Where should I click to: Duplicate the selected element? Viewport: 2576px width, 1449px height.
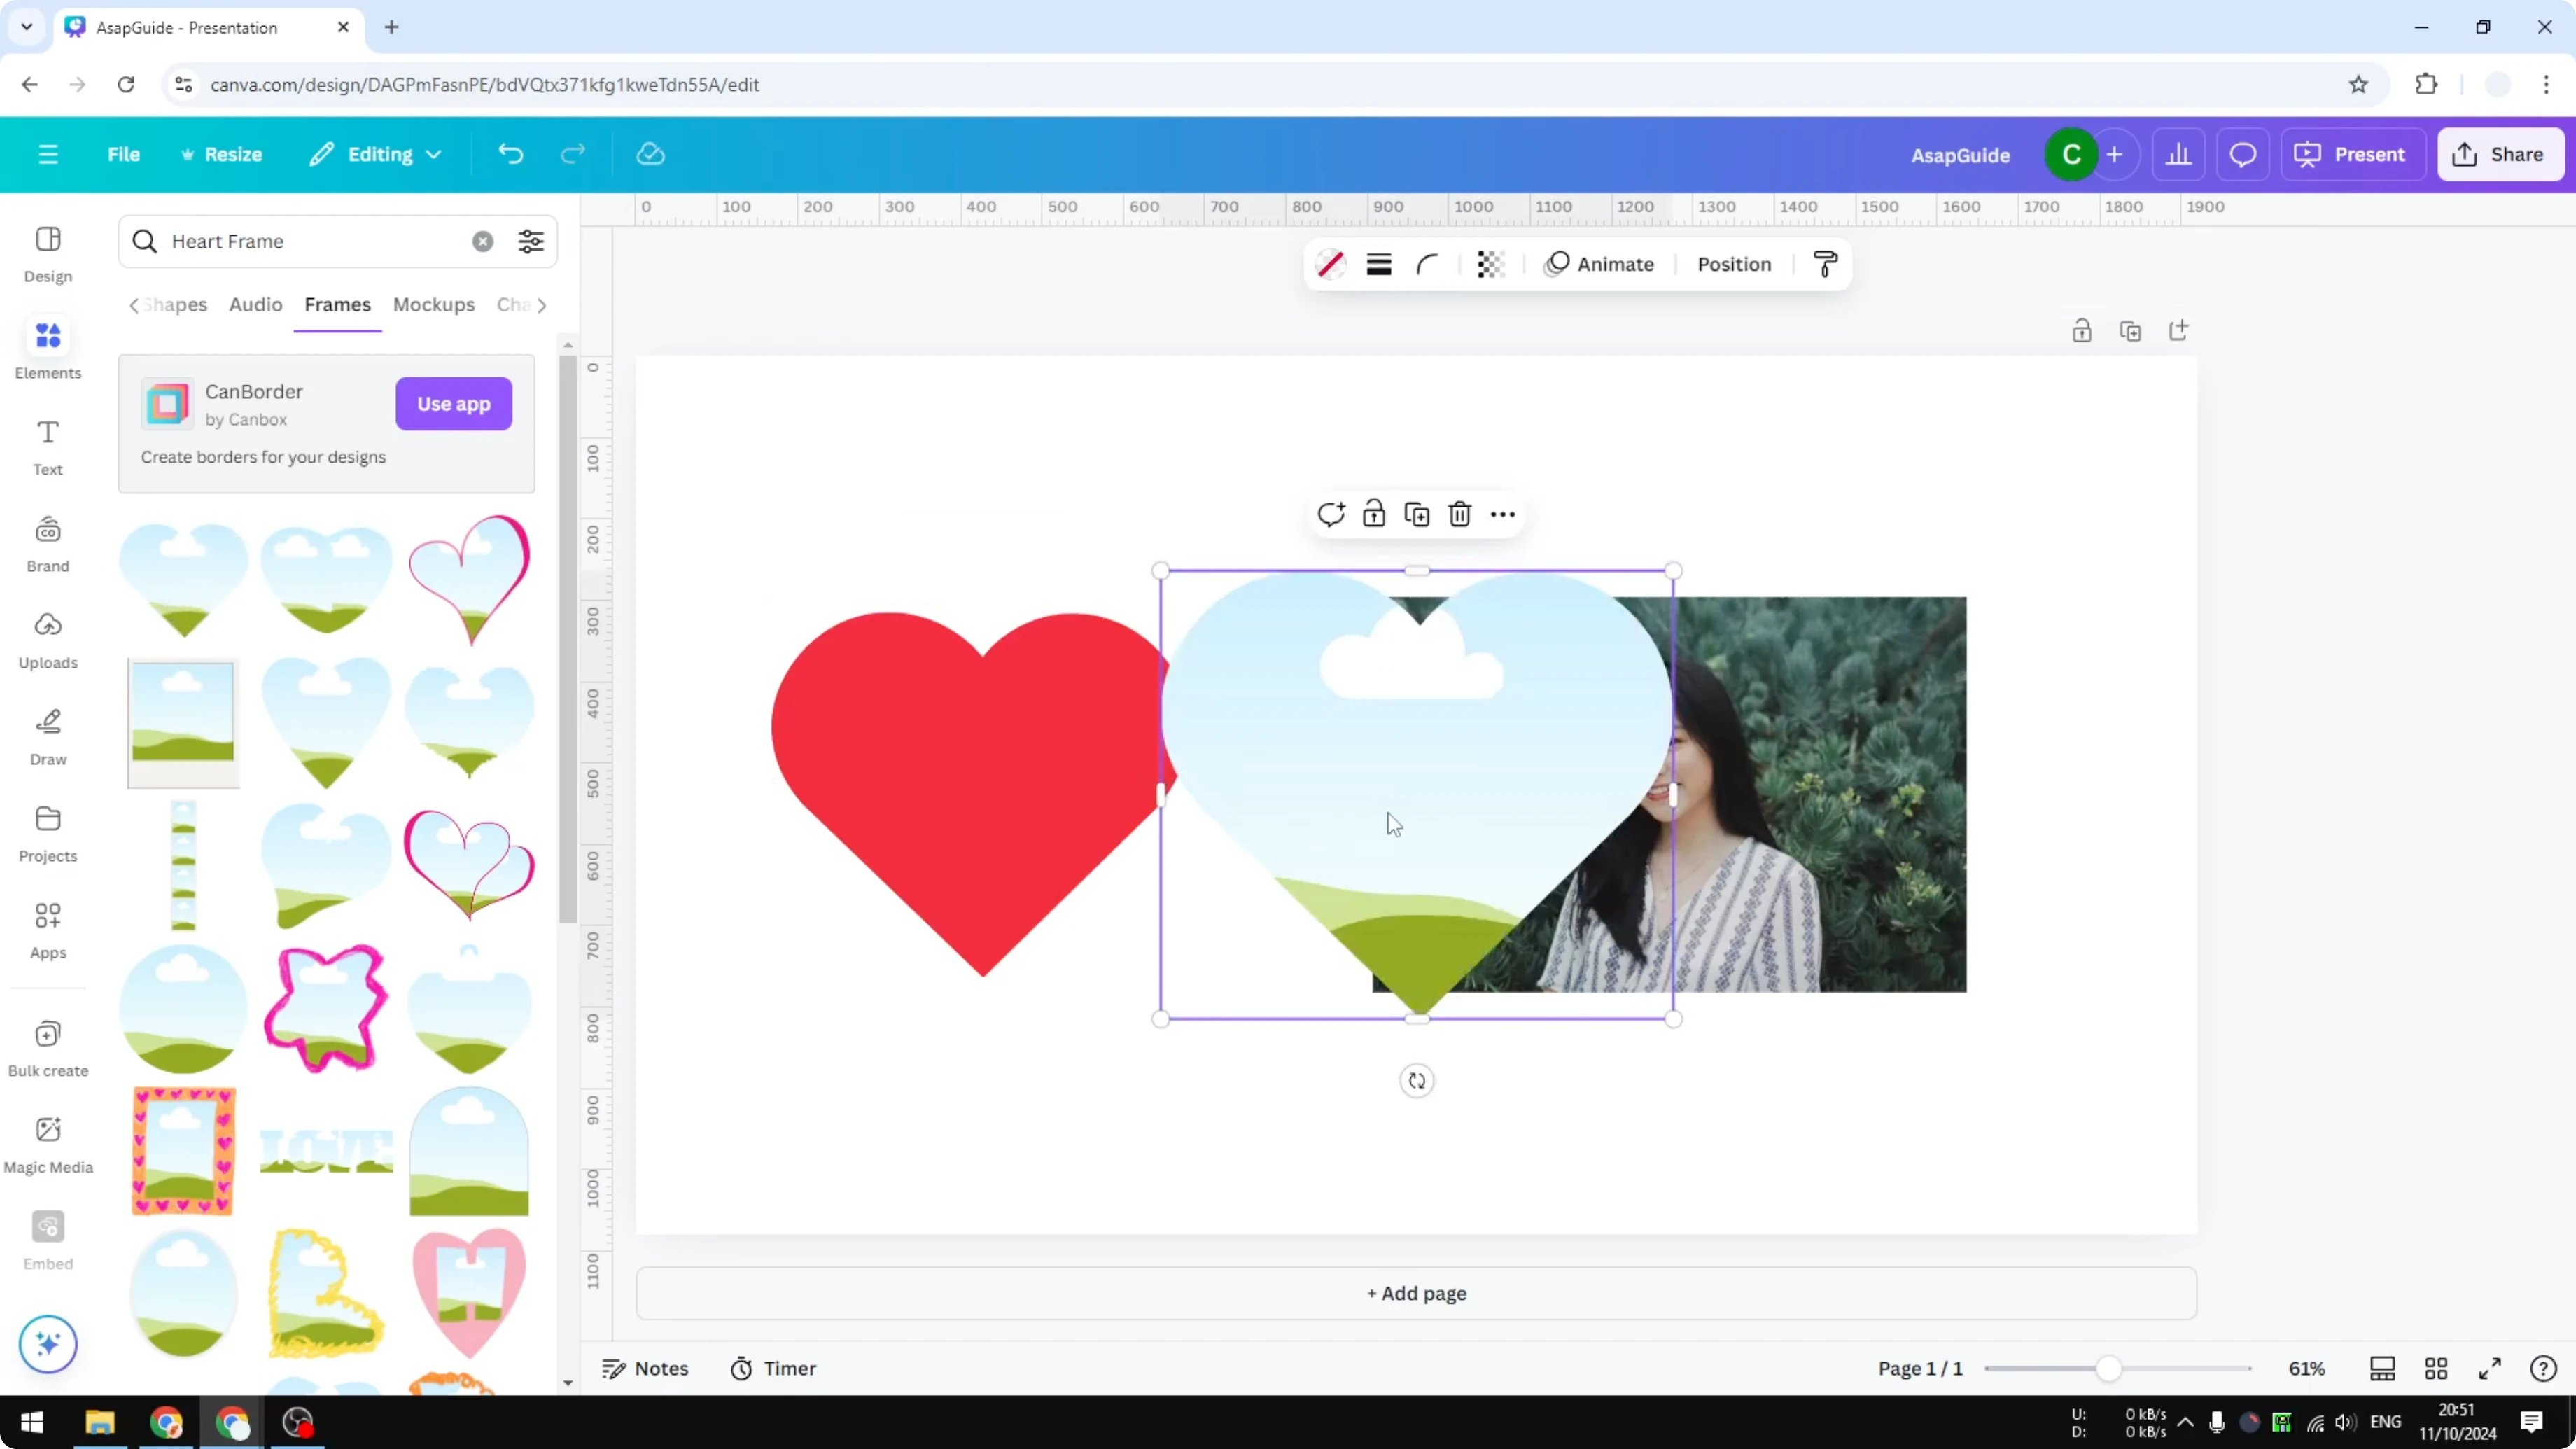(x=1417, y=513)
